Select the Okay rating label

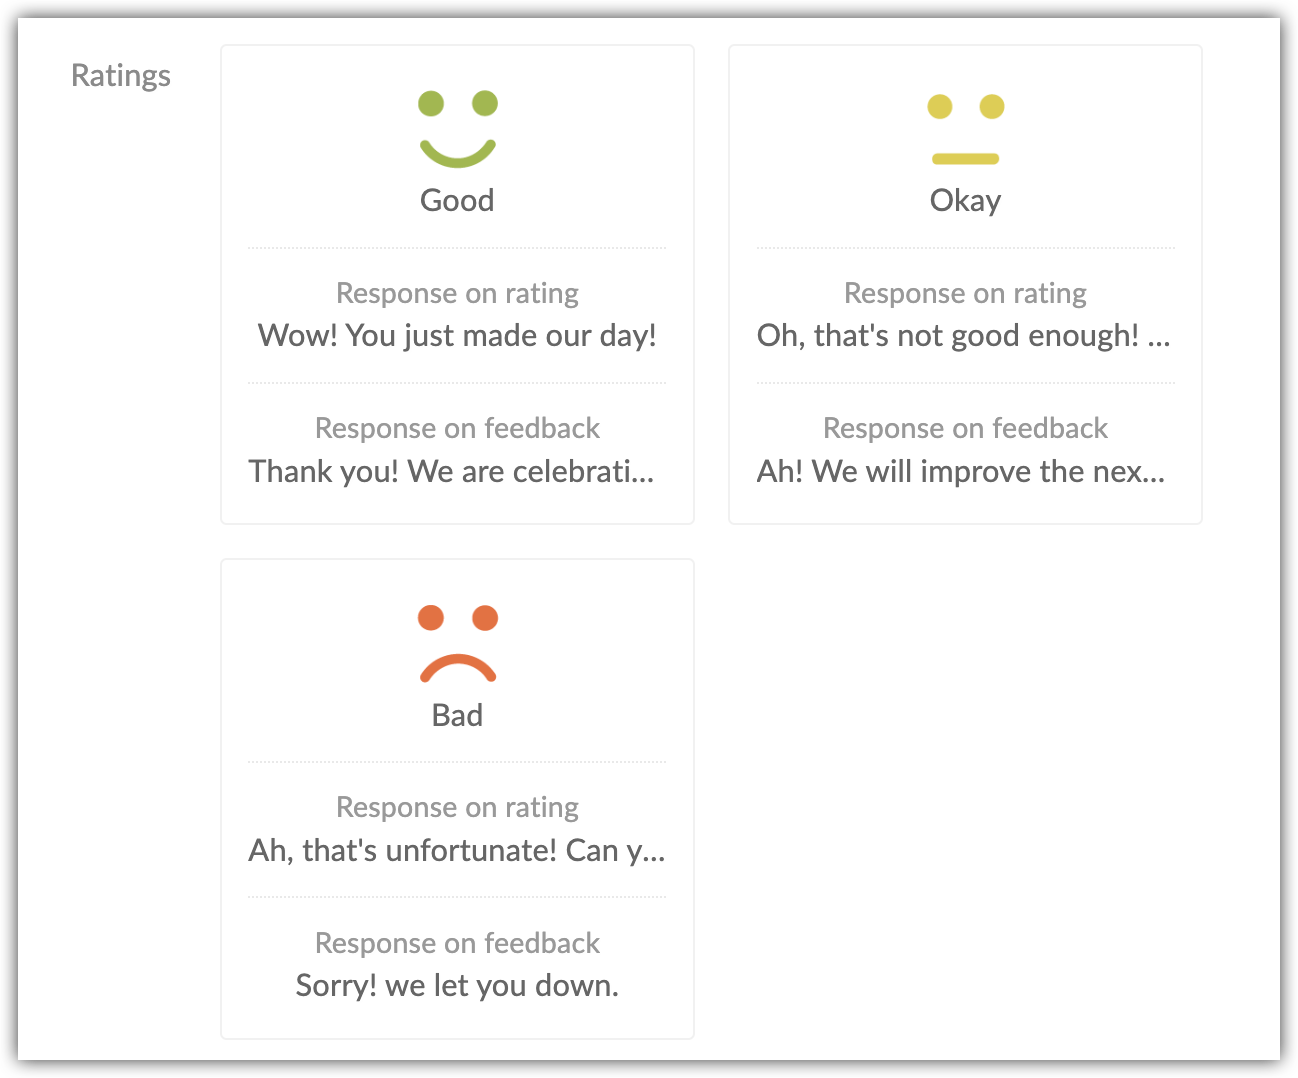pos(965,200)
